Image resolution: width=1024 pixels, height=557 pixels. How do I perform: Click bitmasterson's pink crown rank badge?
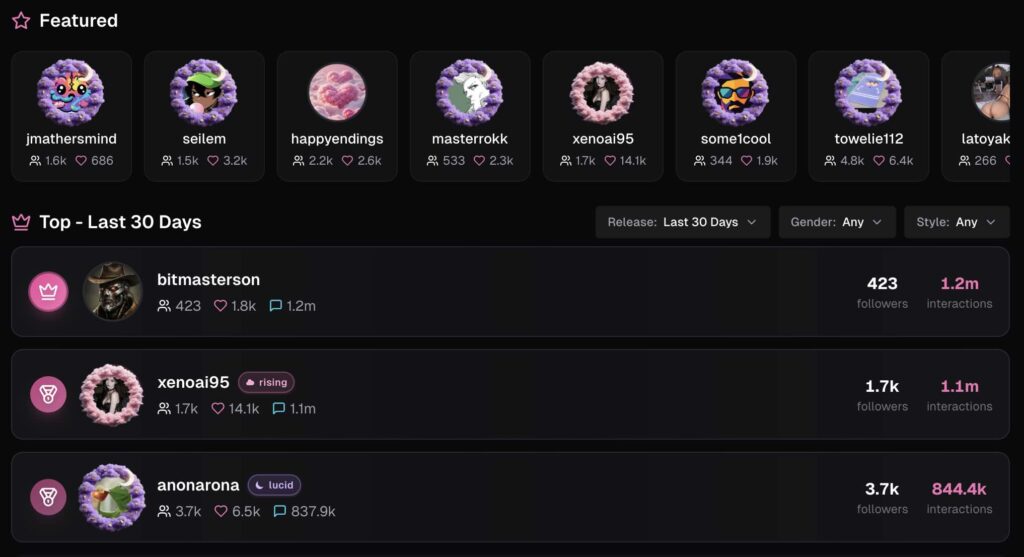pyautogui.click(x=48, y=292)
